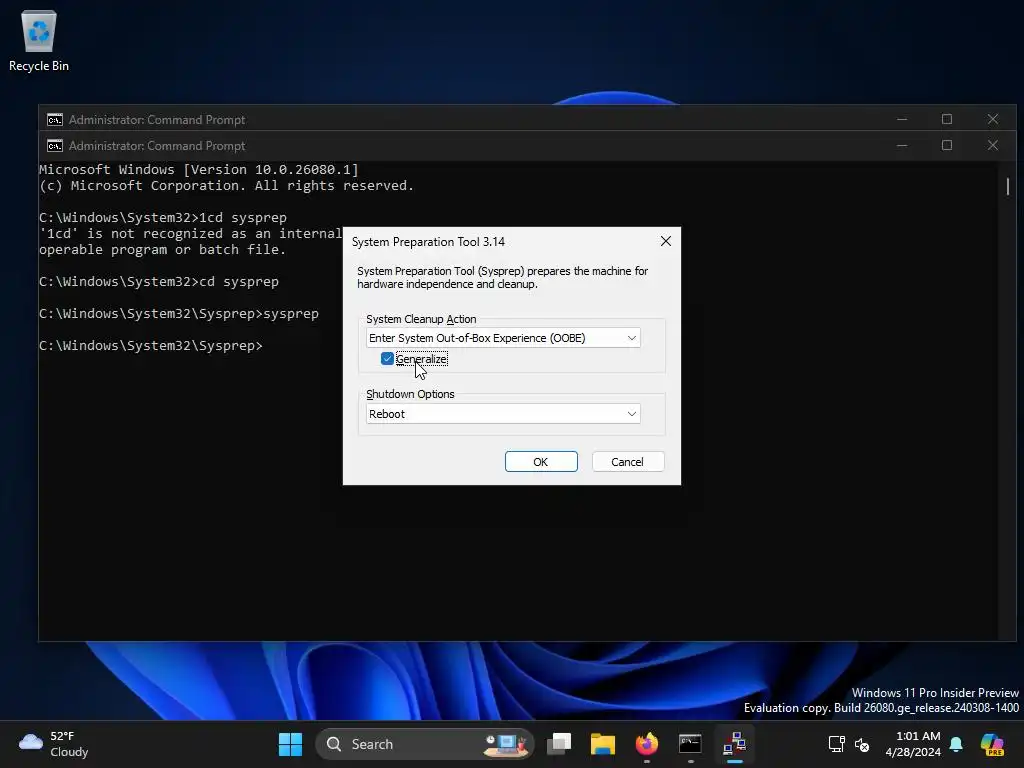The height and width of the screenshot is (768, 1024).
Task: Minimize the back Command Prompt window
Action: click(902, 119)
